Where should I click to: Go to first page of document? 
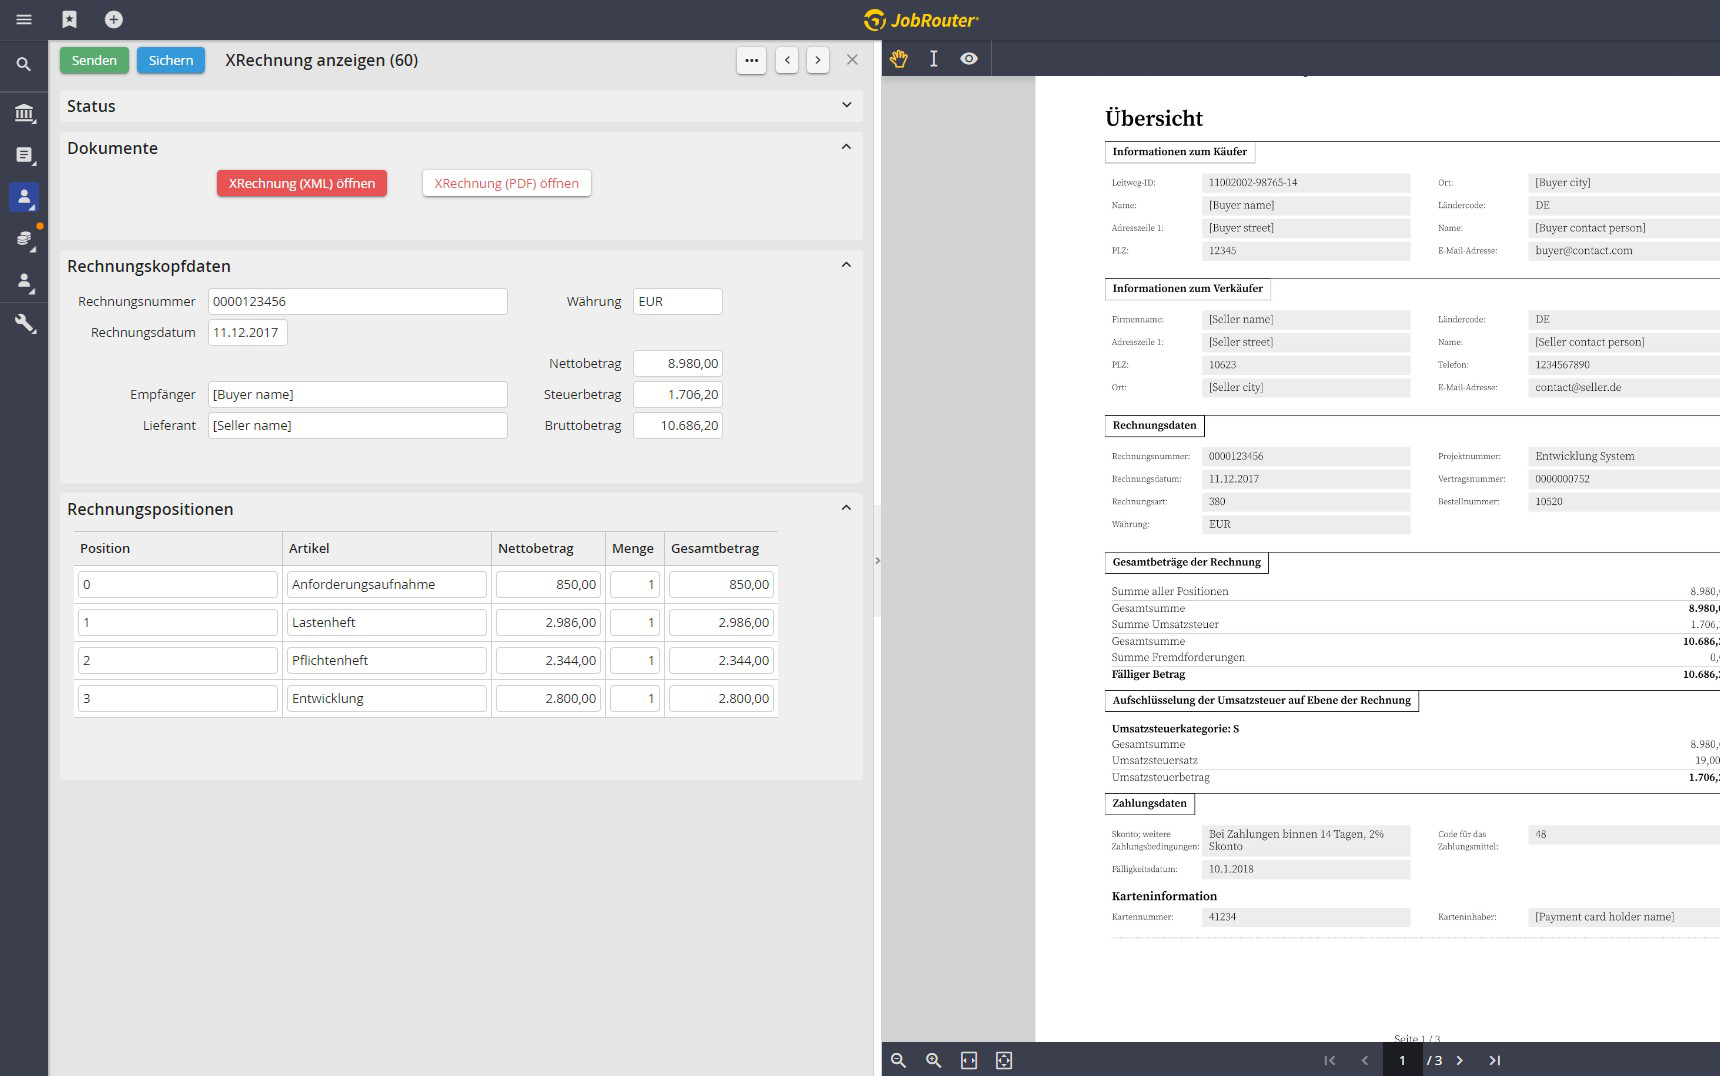click(1329, 1060)
